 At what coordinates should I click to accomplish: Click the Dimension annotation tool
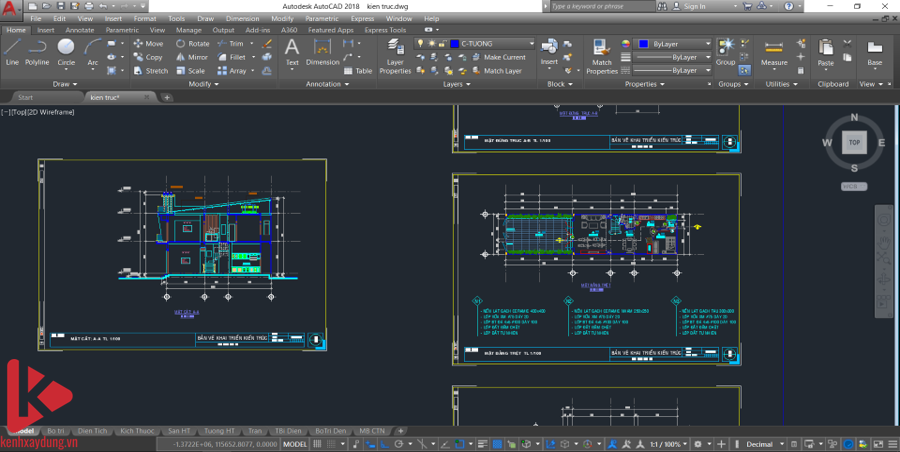[322, 52]
